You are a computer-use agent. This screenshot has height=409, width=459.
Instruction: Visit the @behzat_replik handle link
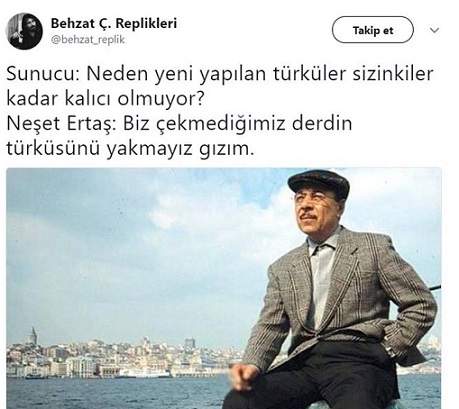(88, 40)
